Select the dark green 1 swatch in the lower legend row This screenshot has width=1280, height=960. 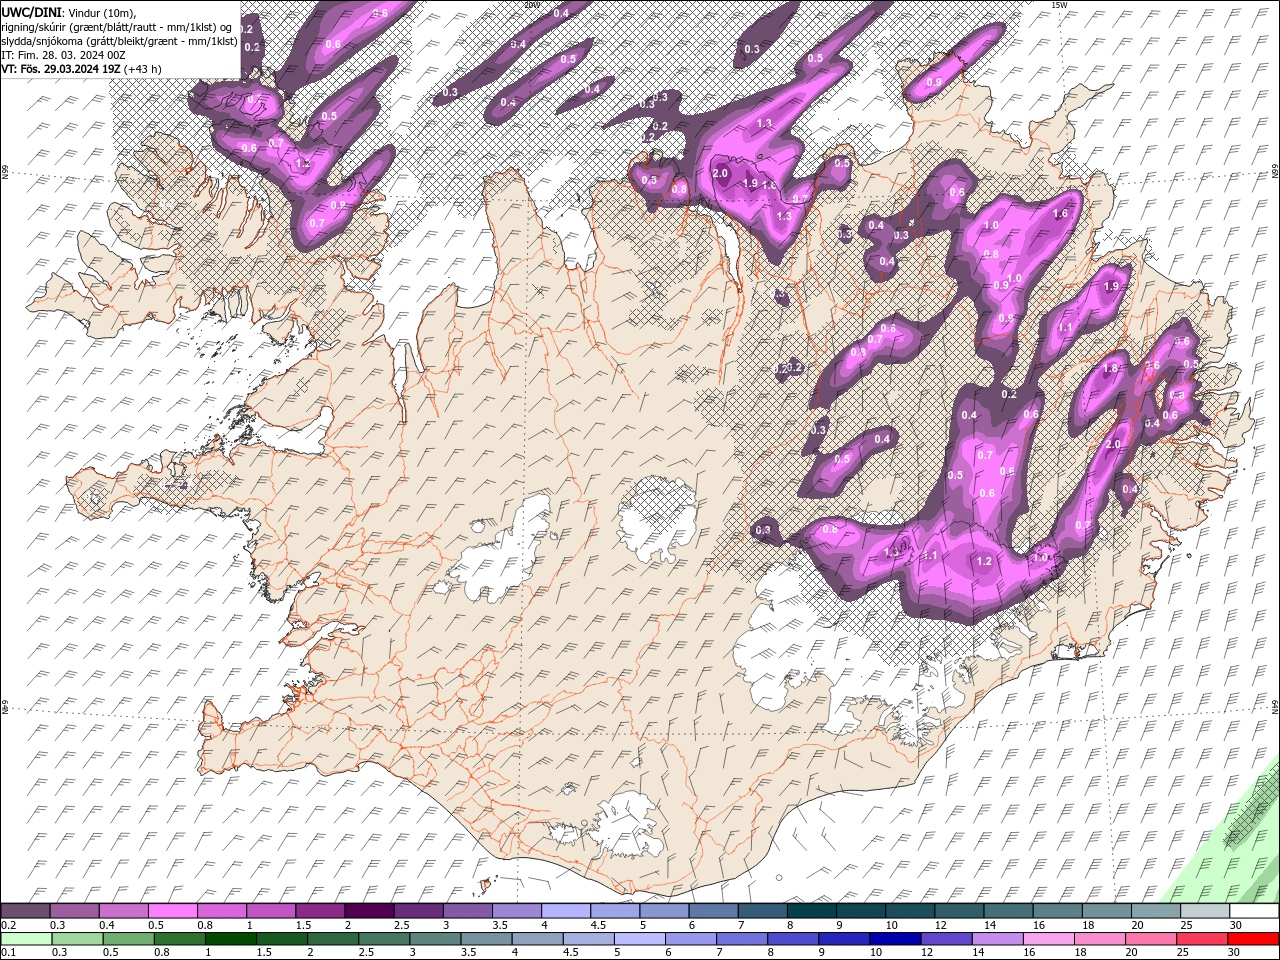pyautogui.click(x=229, y=938)
